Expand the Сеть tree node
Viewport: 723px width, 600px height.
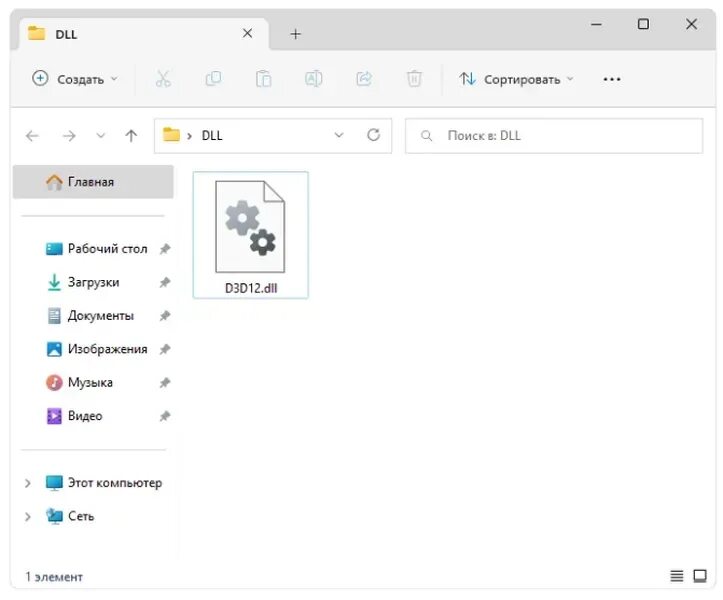(x=28, y=517)
